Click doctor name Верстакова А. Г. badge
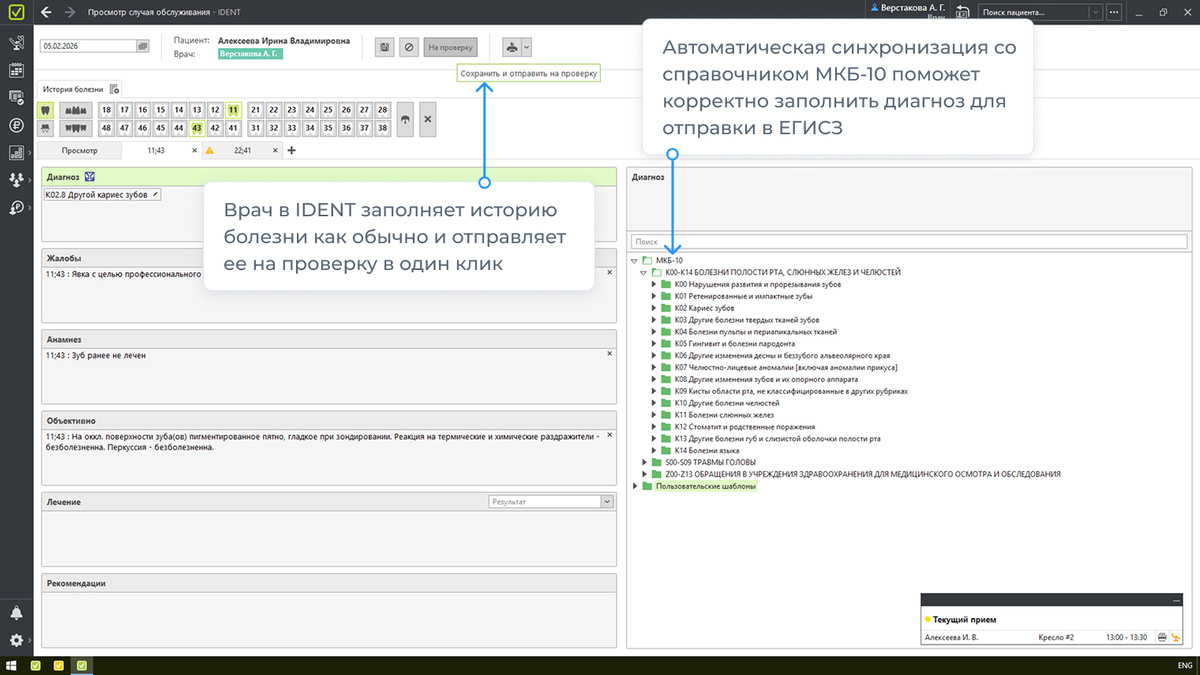 tap(251, 54)
